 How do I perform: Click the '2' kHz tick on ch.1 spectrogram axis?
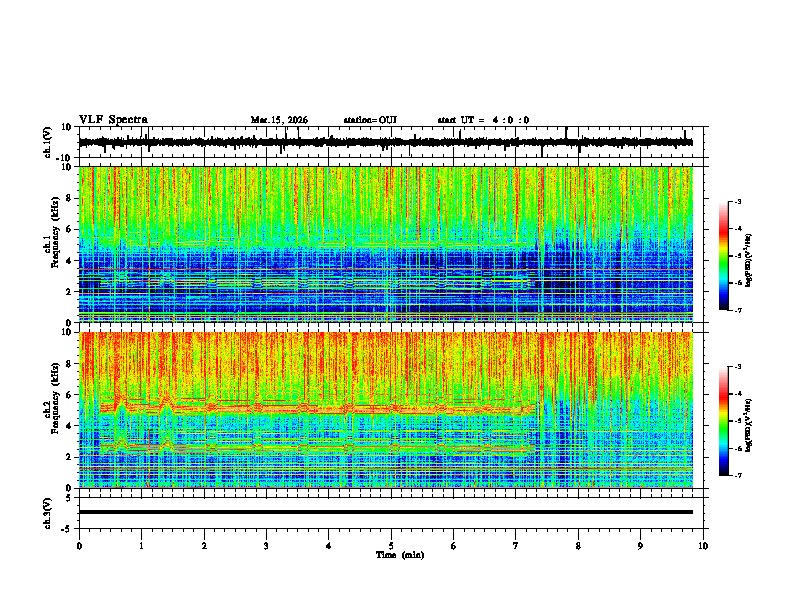(69, 292)
